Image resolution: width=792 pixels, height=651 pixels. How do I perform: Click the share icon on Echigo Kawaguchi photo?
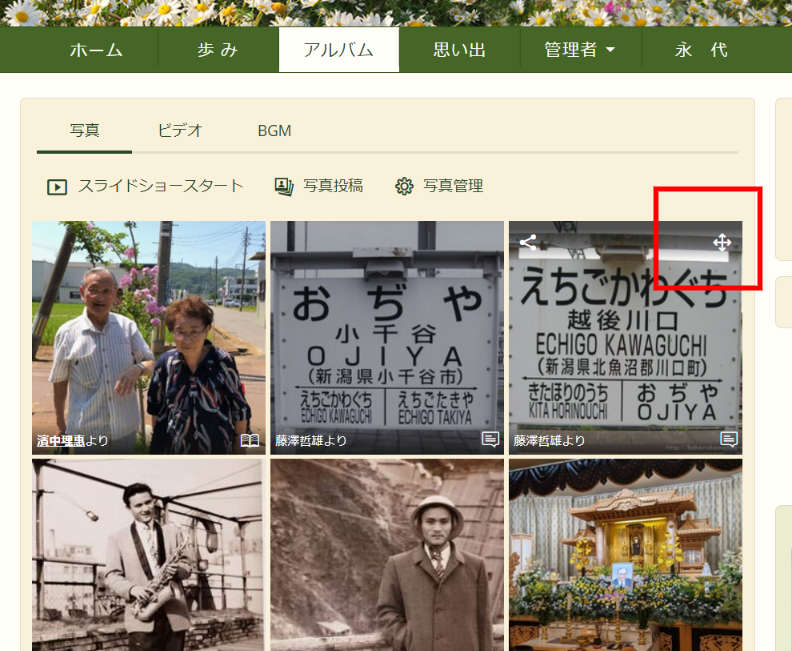(x=528, y=242)
